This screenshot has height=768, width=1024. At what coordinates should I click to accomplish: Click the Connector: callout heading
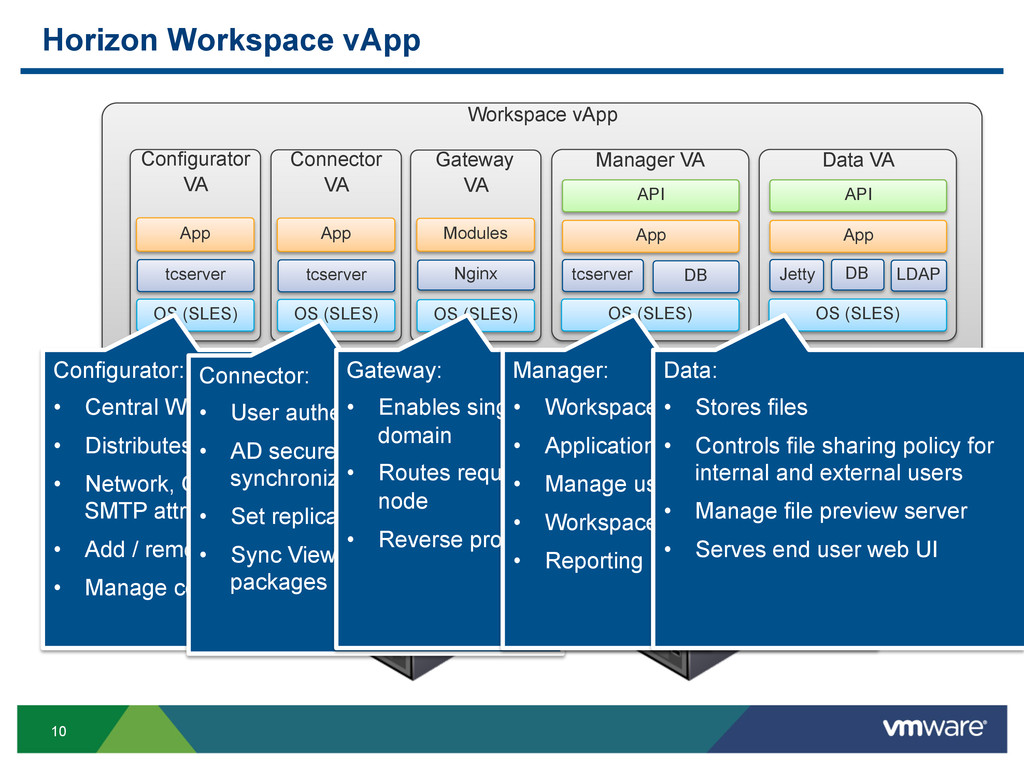click(x=254, y=376)
